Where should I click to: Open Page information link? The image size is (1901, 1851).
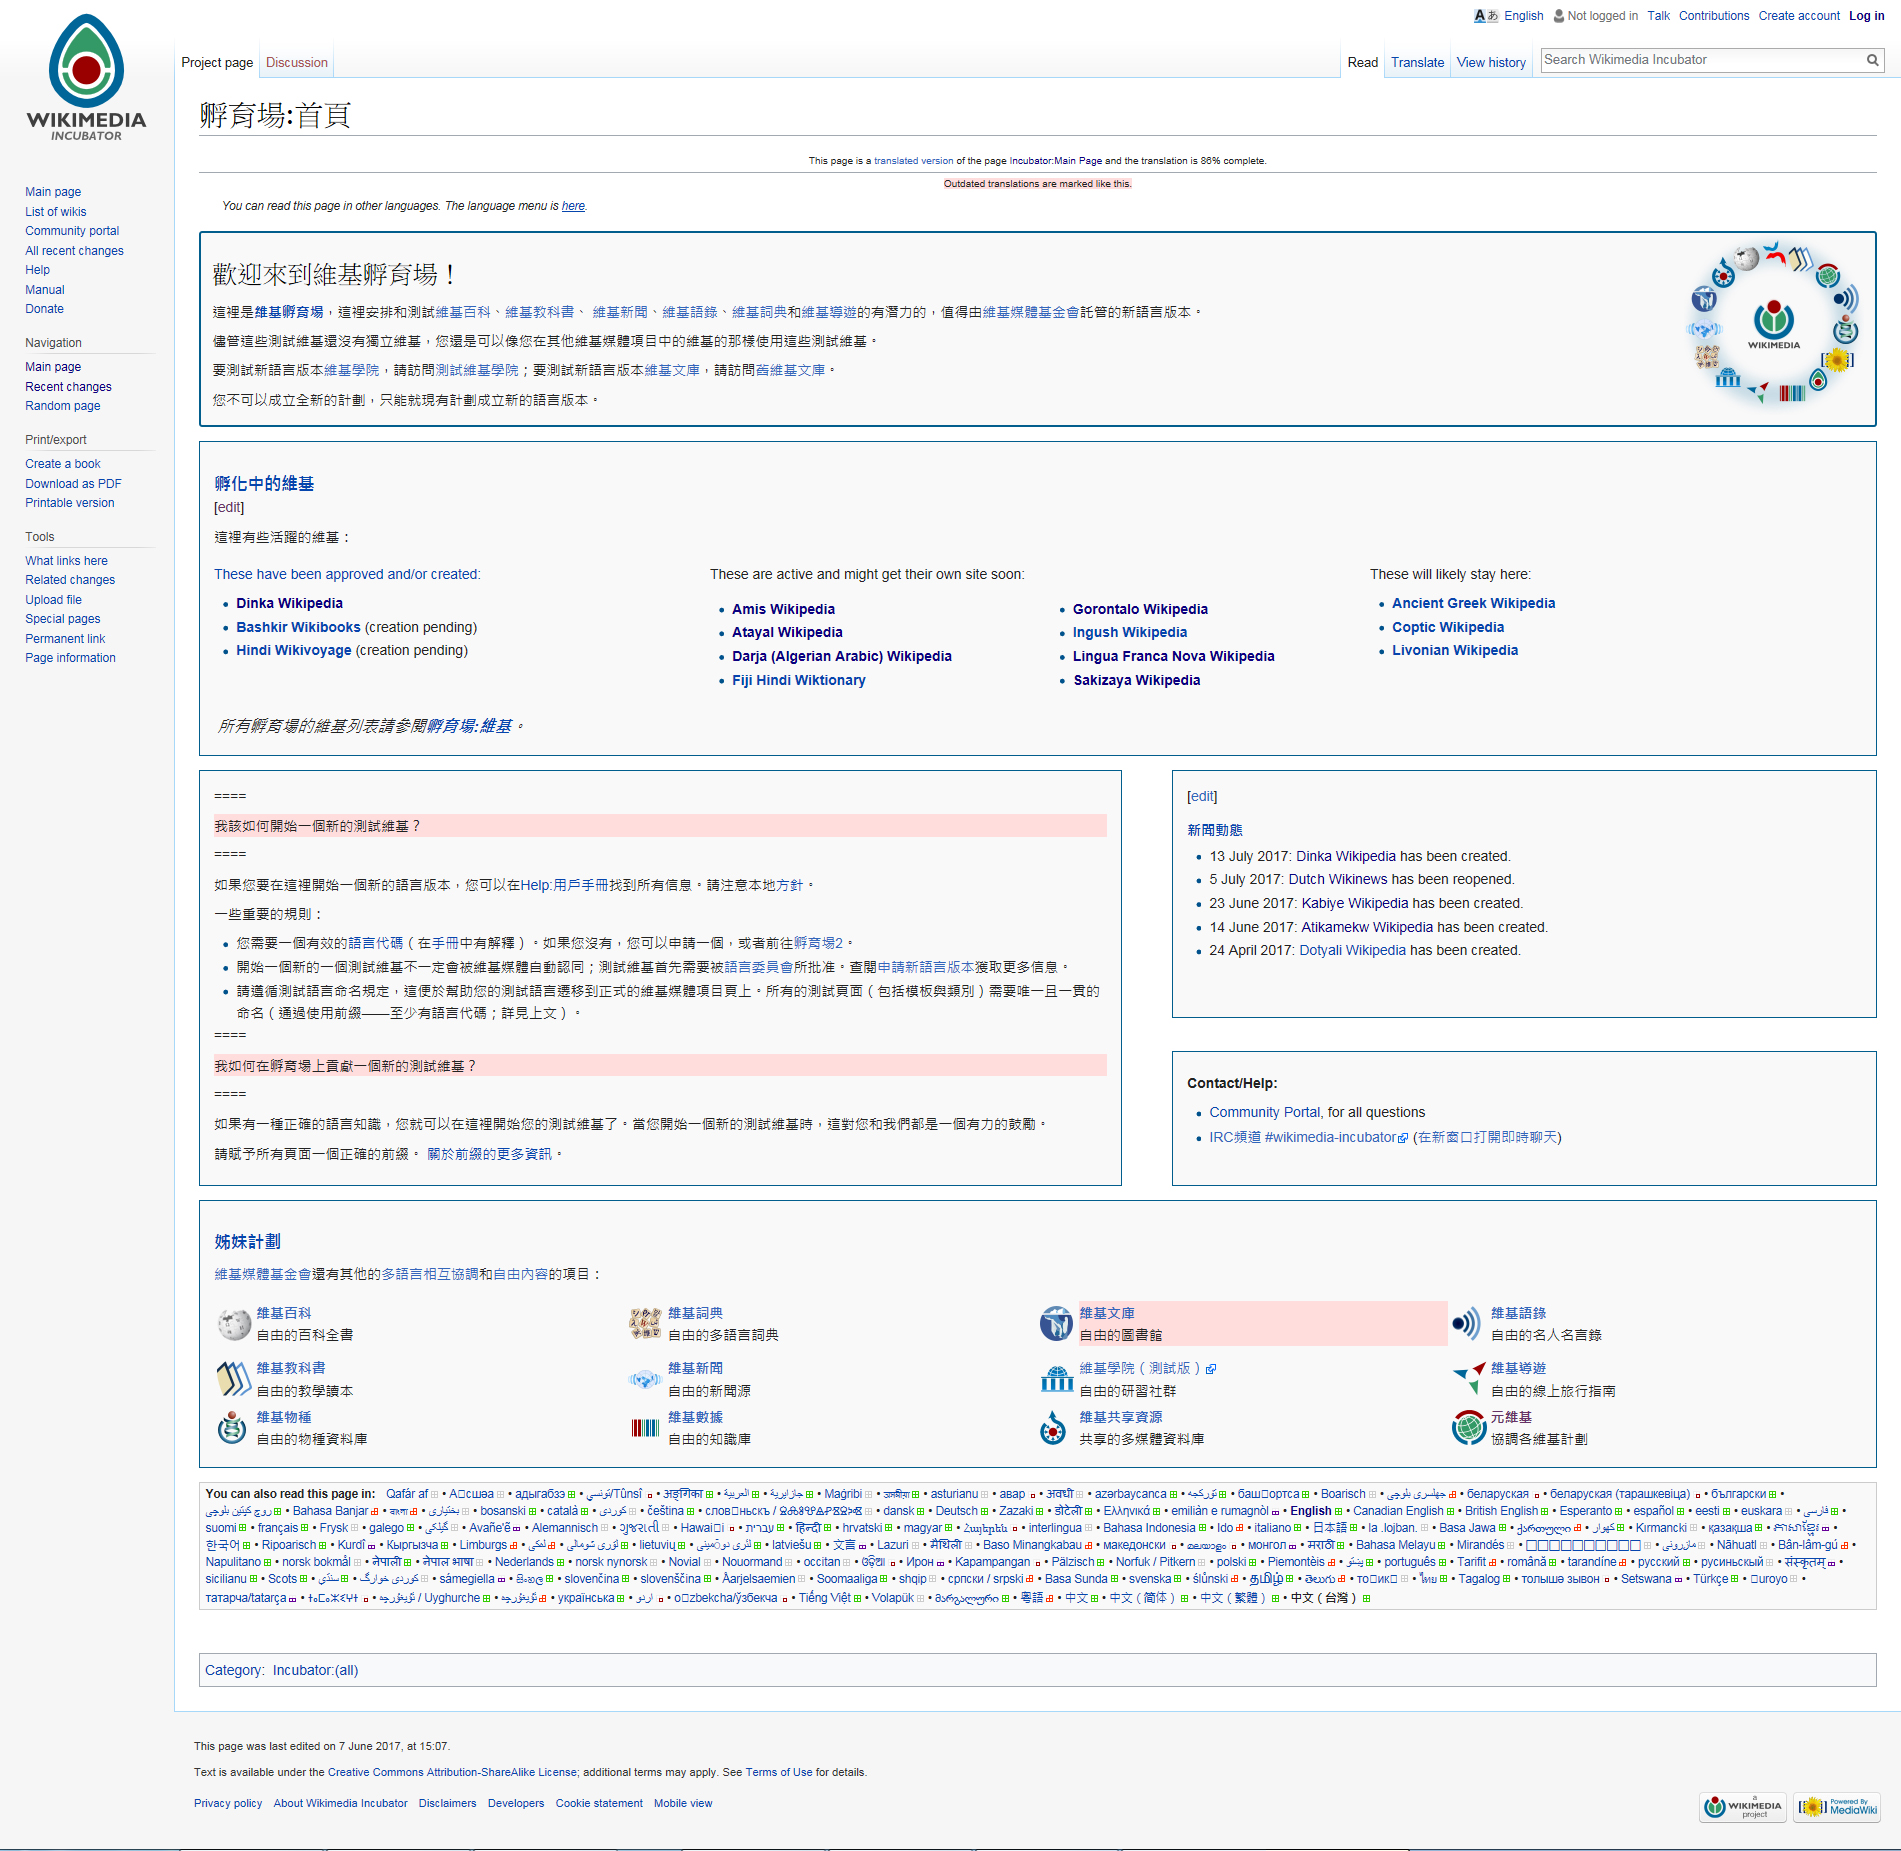70,658
